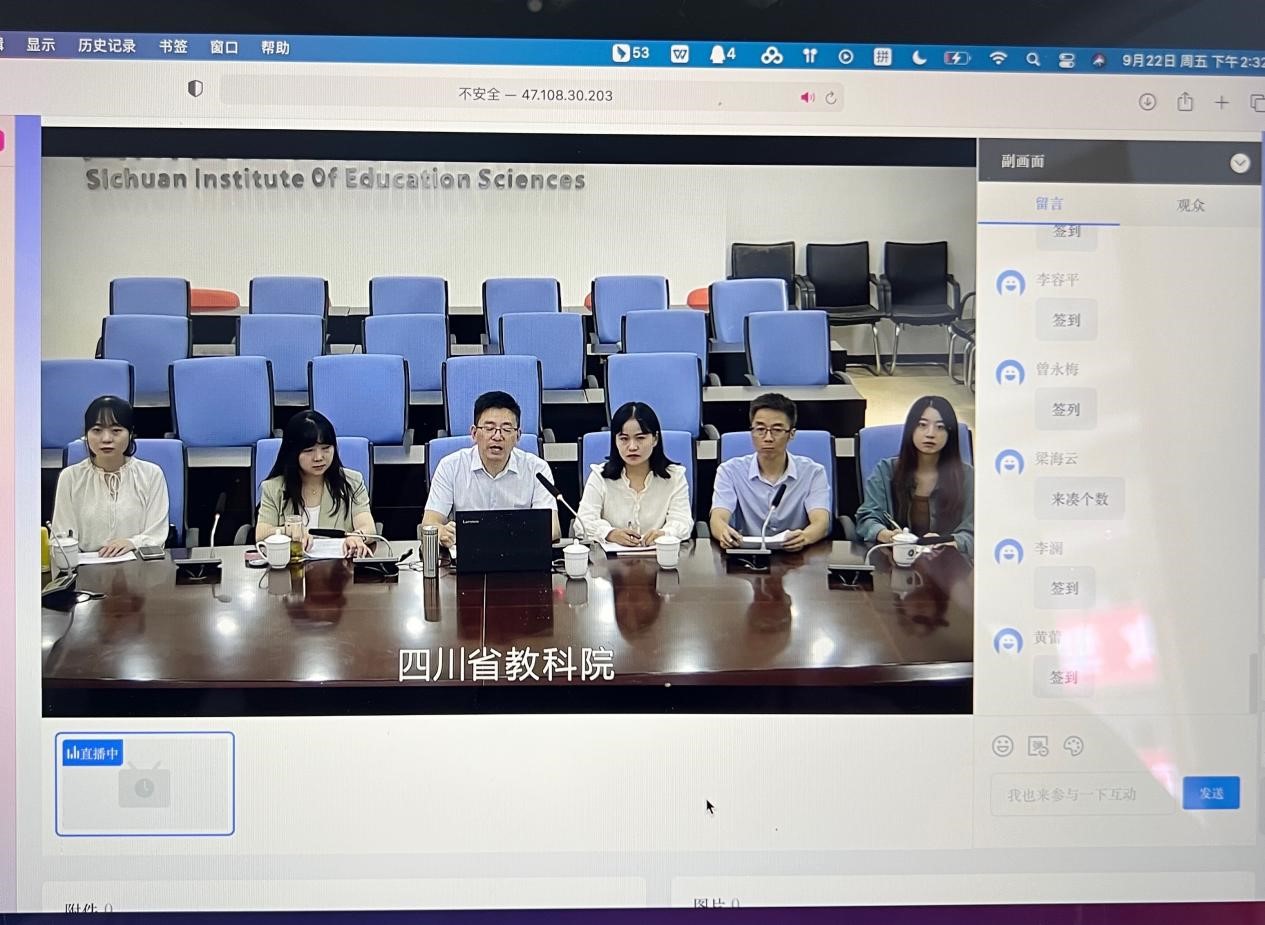Select the 直播中 stream thumbnail
The image size is (1265, 925).
click(x=145, y=784)
